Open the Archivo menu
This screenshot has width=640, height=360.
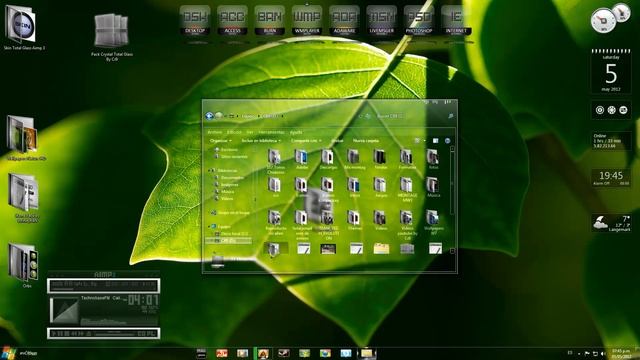pyautogui.click(x=215, y=132)
